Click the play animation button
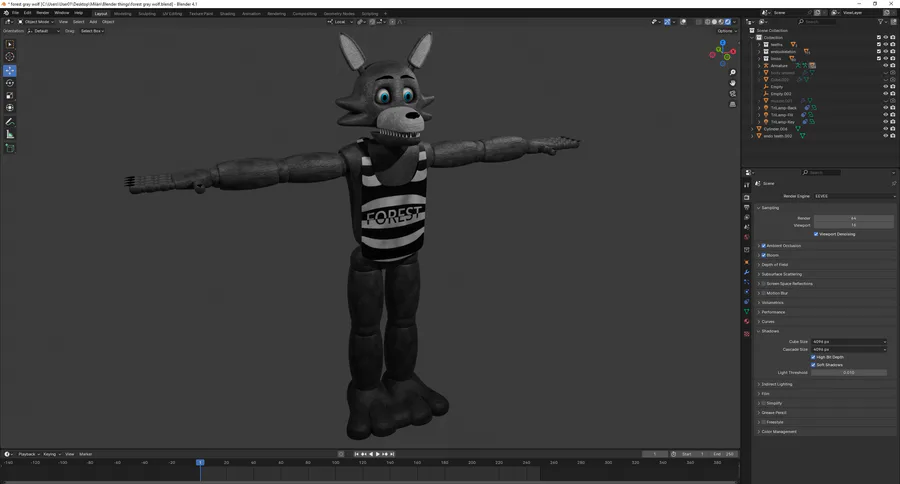The width and height of the screenshot is (900, 484). 378,454
